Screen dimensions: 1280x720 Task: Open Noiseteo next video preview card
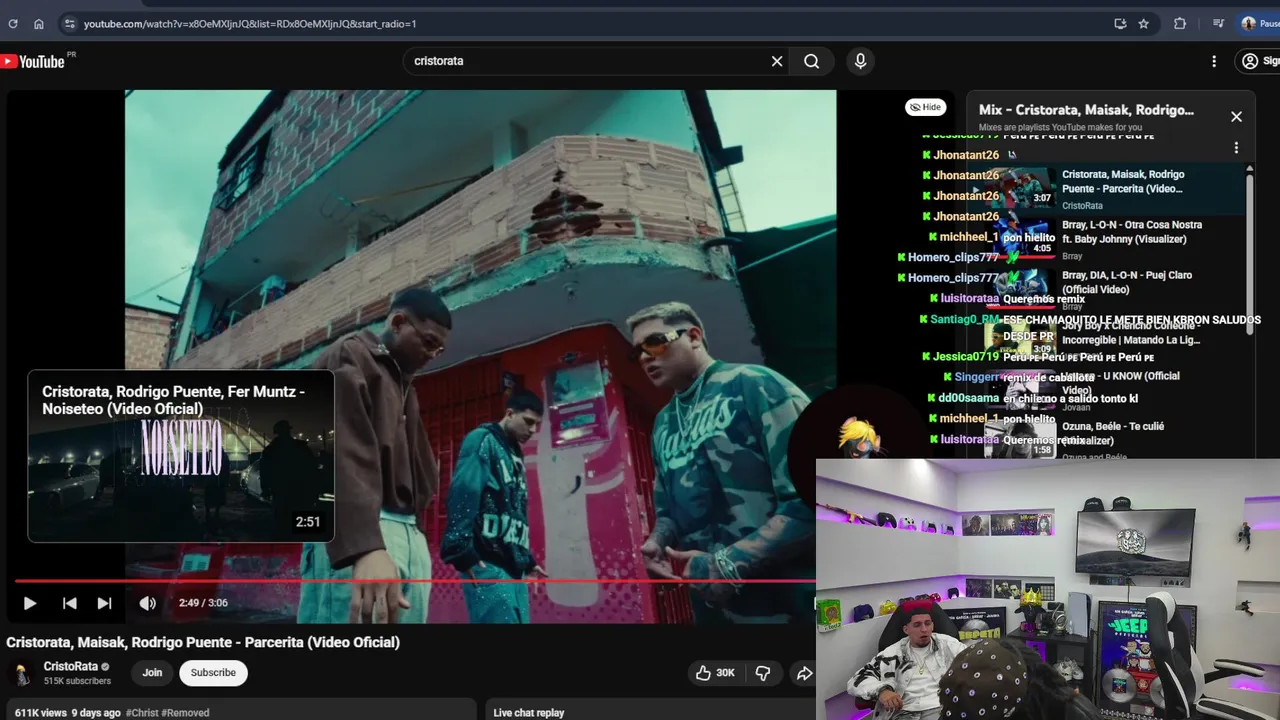coord(181,456)
